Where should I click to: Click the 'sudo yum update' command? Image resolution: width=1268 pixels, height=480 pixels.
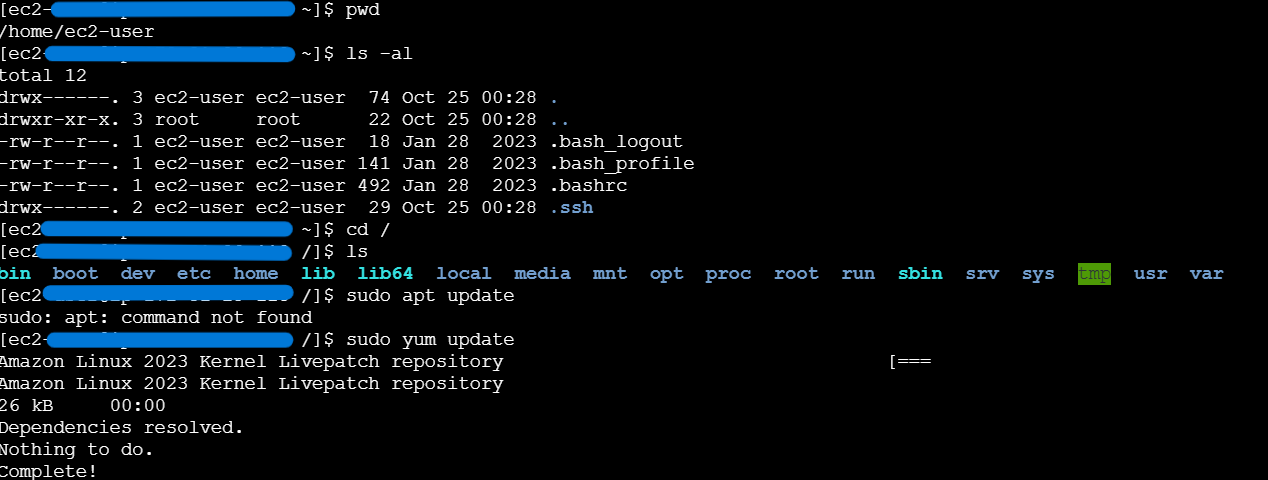click(x=430, y=340)
